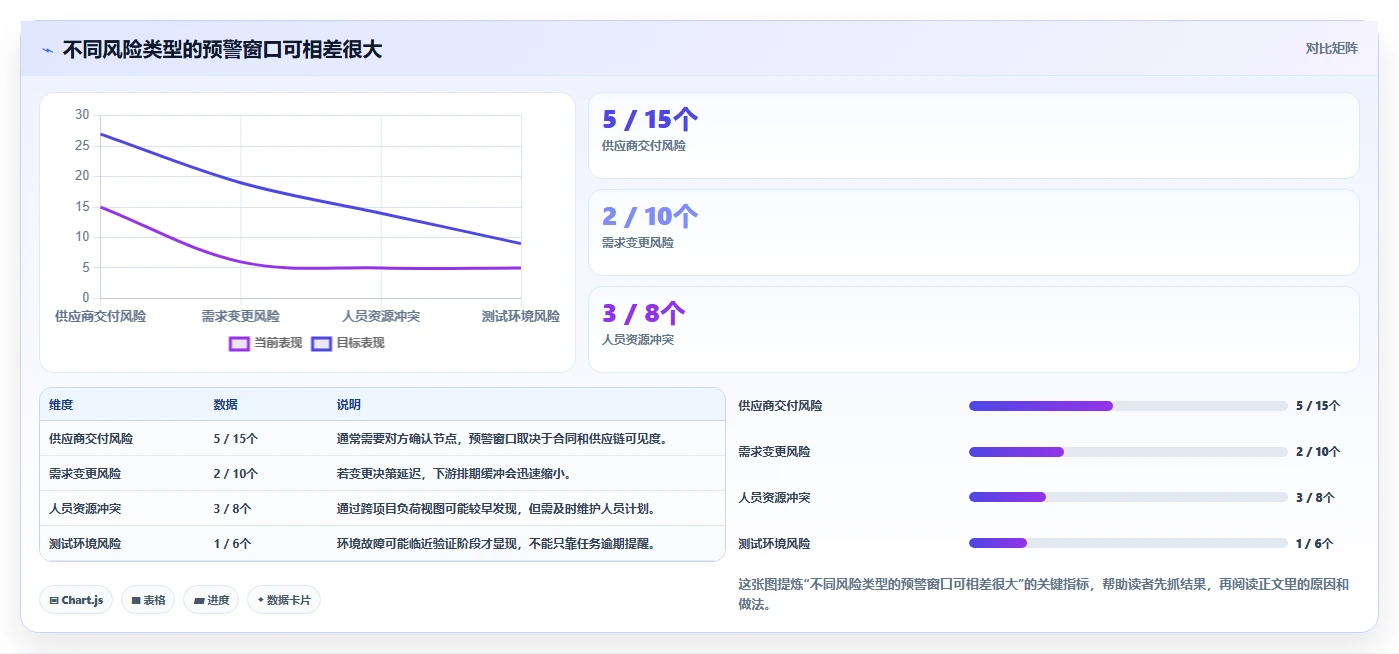Click the 测试环境风险 progress bar

[x=1128, y=543]
